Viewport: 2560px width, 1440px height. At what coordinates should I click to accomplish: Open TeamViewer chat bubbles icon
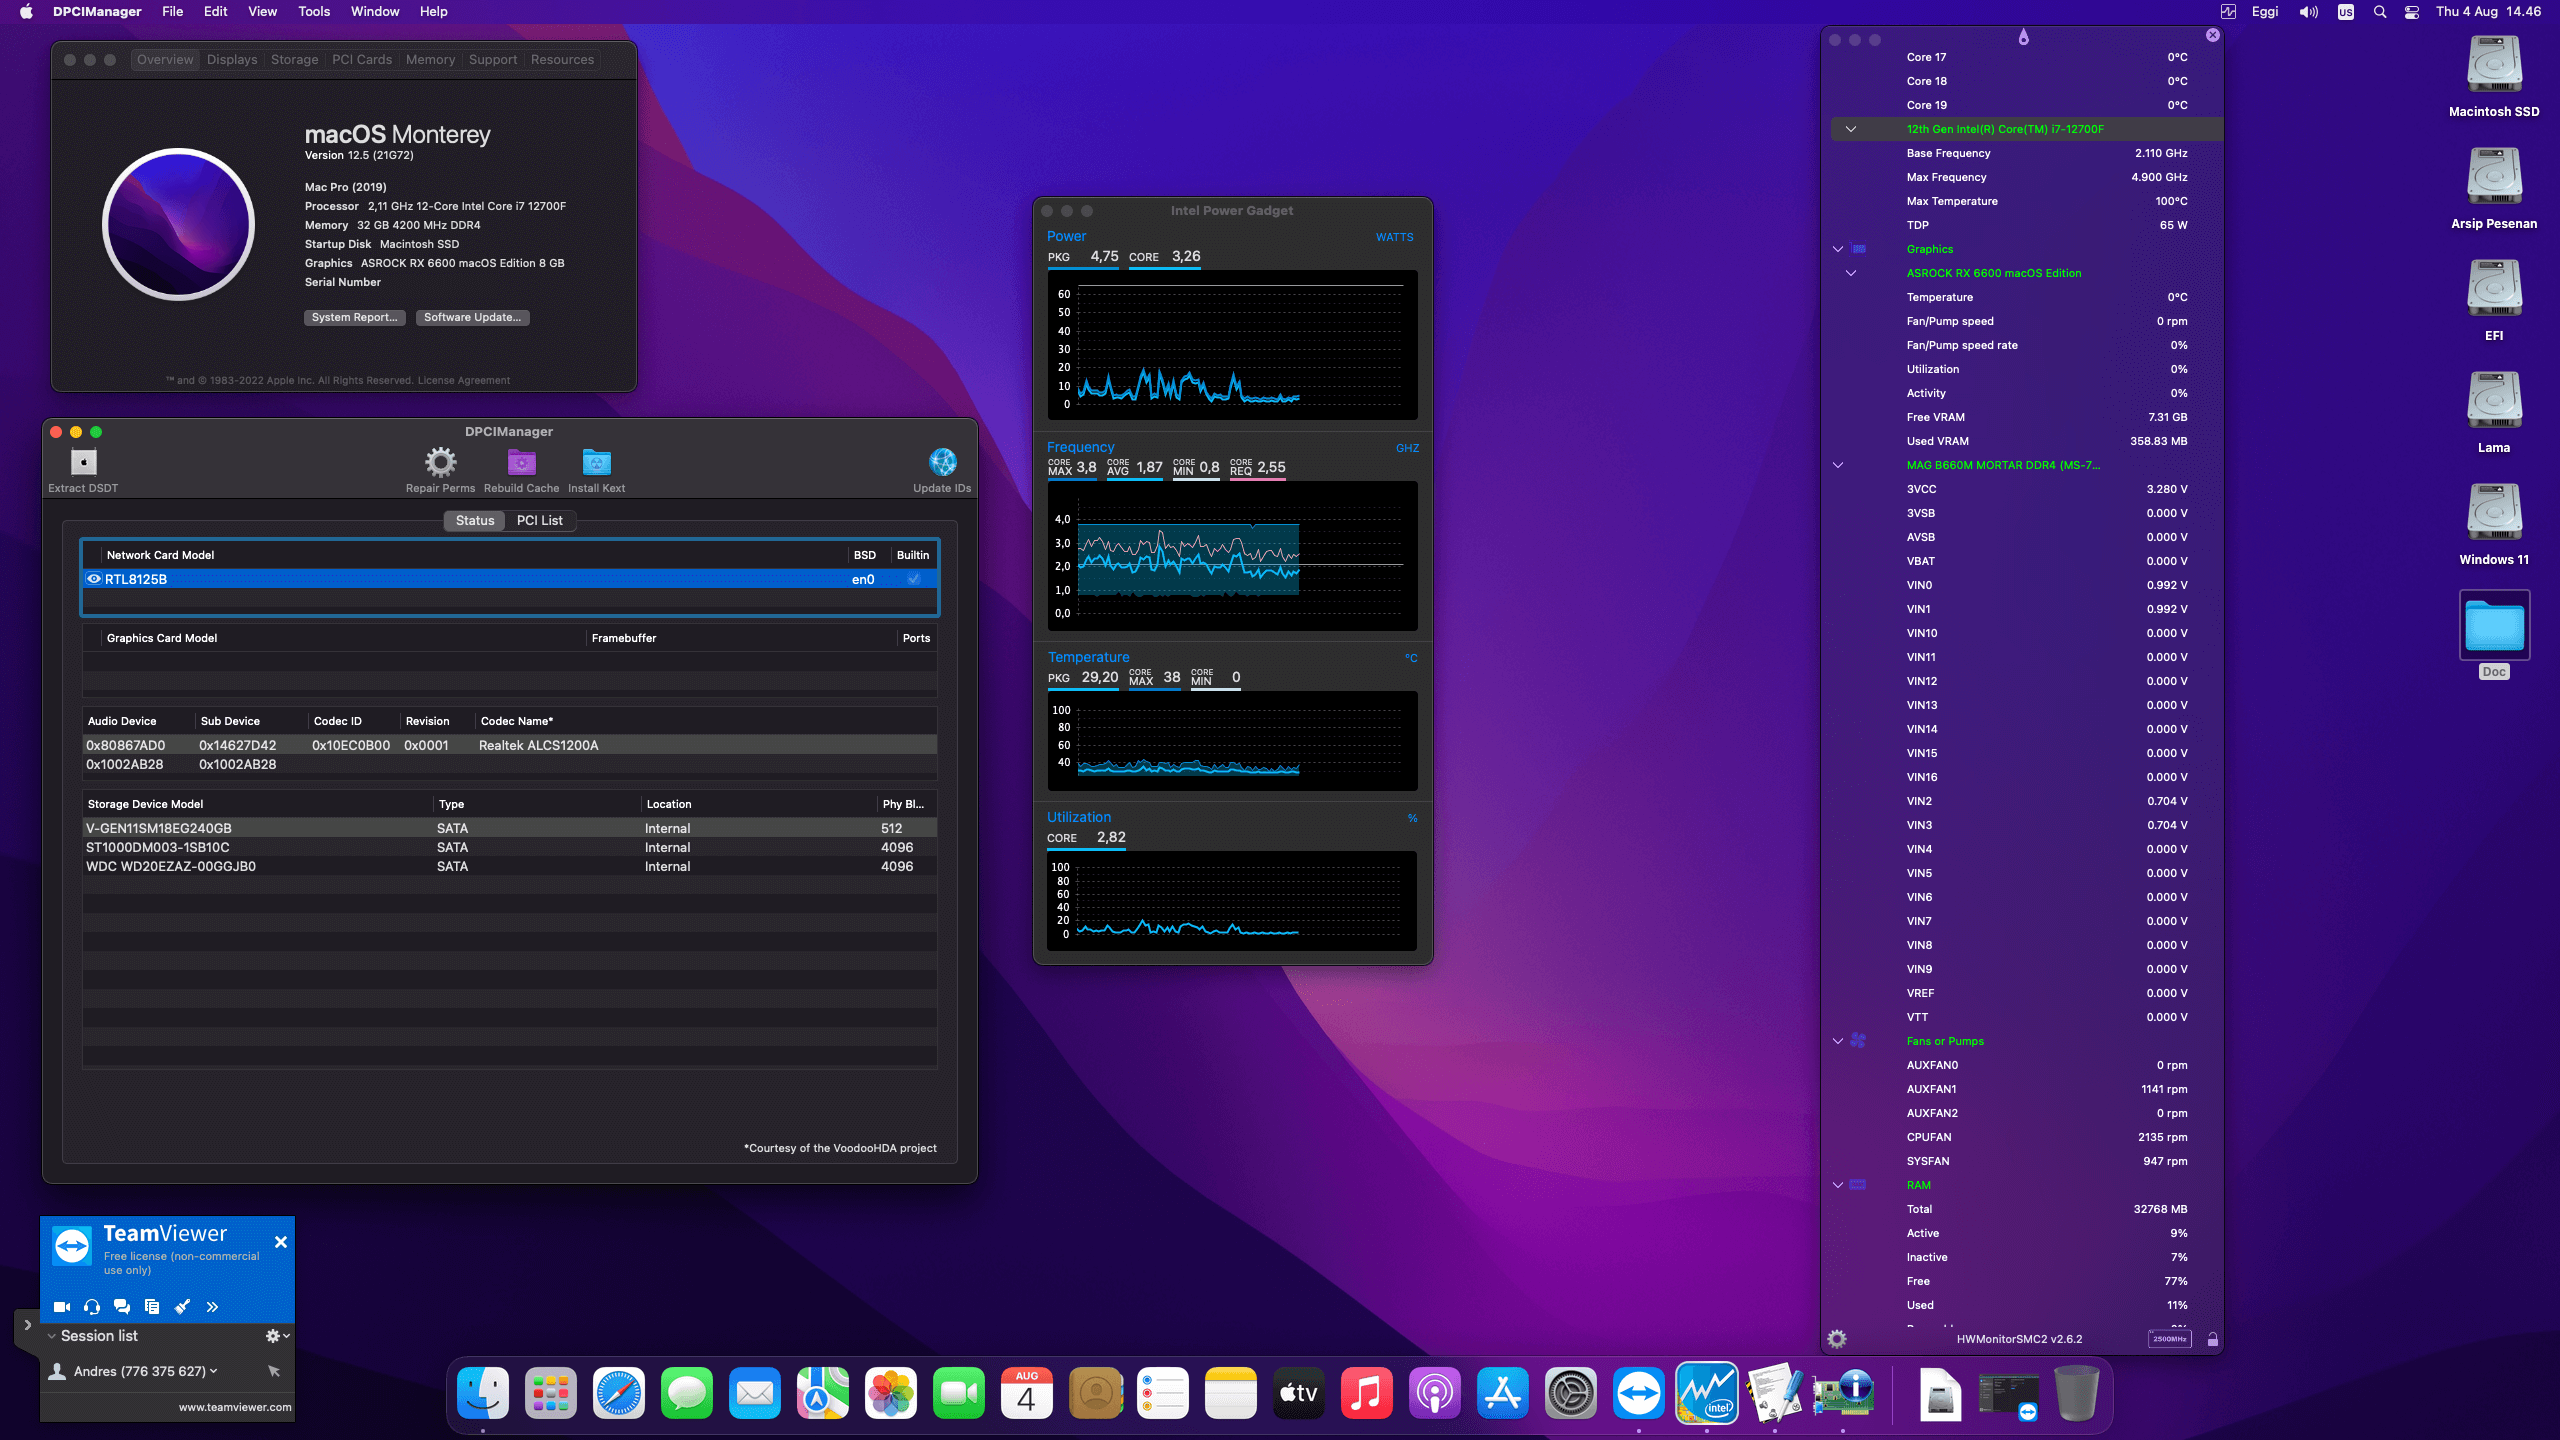122,1306
